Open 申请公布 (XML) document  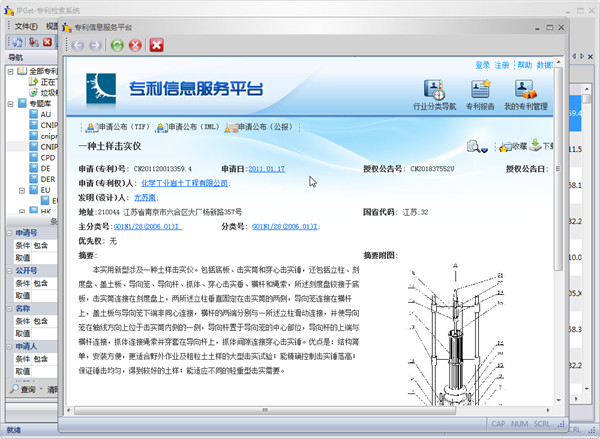tap(187, 127)
